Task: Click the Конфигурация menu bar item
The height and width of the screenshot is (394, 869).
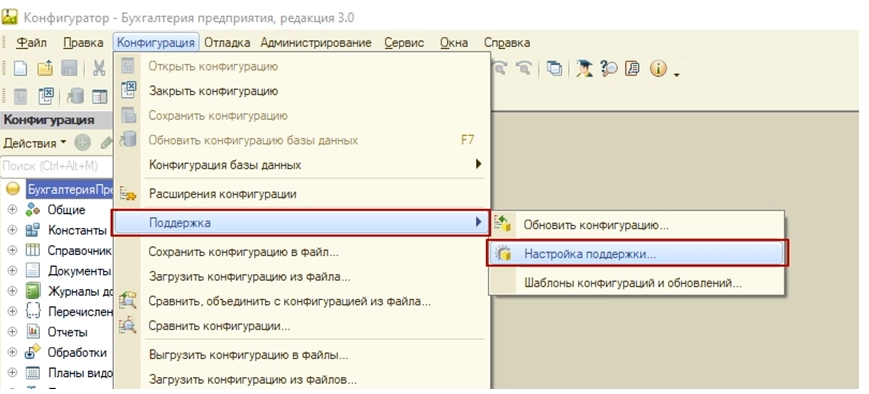Action: tap(156, 43)
